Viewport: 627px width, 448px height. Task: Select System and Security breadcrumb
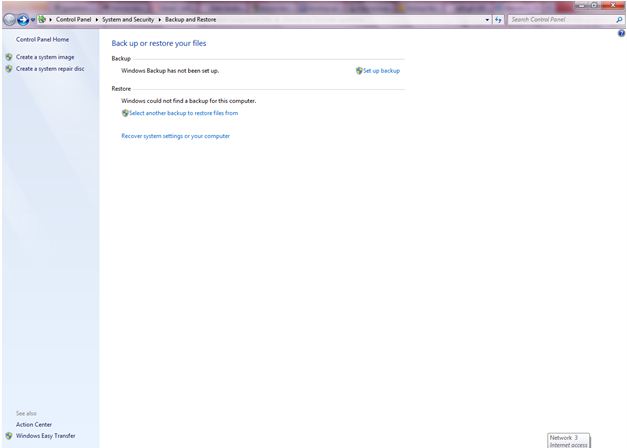(x=128, y=19)
